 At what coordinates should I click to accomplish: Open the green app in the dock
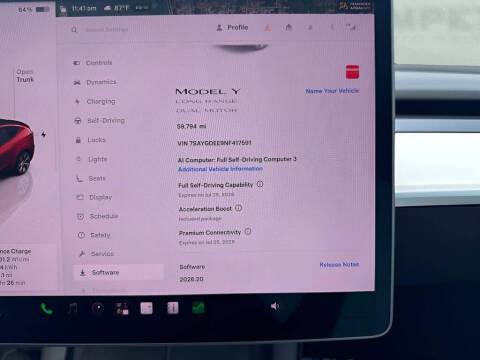(198, 308)
